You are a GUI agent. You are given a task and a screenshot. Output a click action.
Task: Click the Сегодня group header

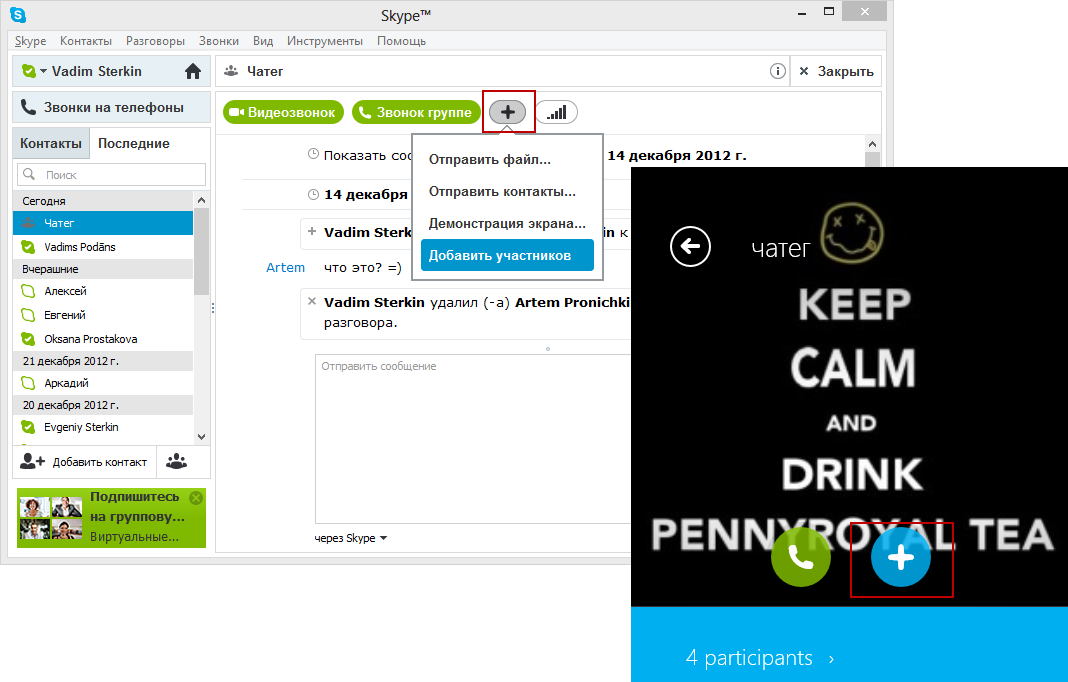pyautogui.click(x=103, y=201)
